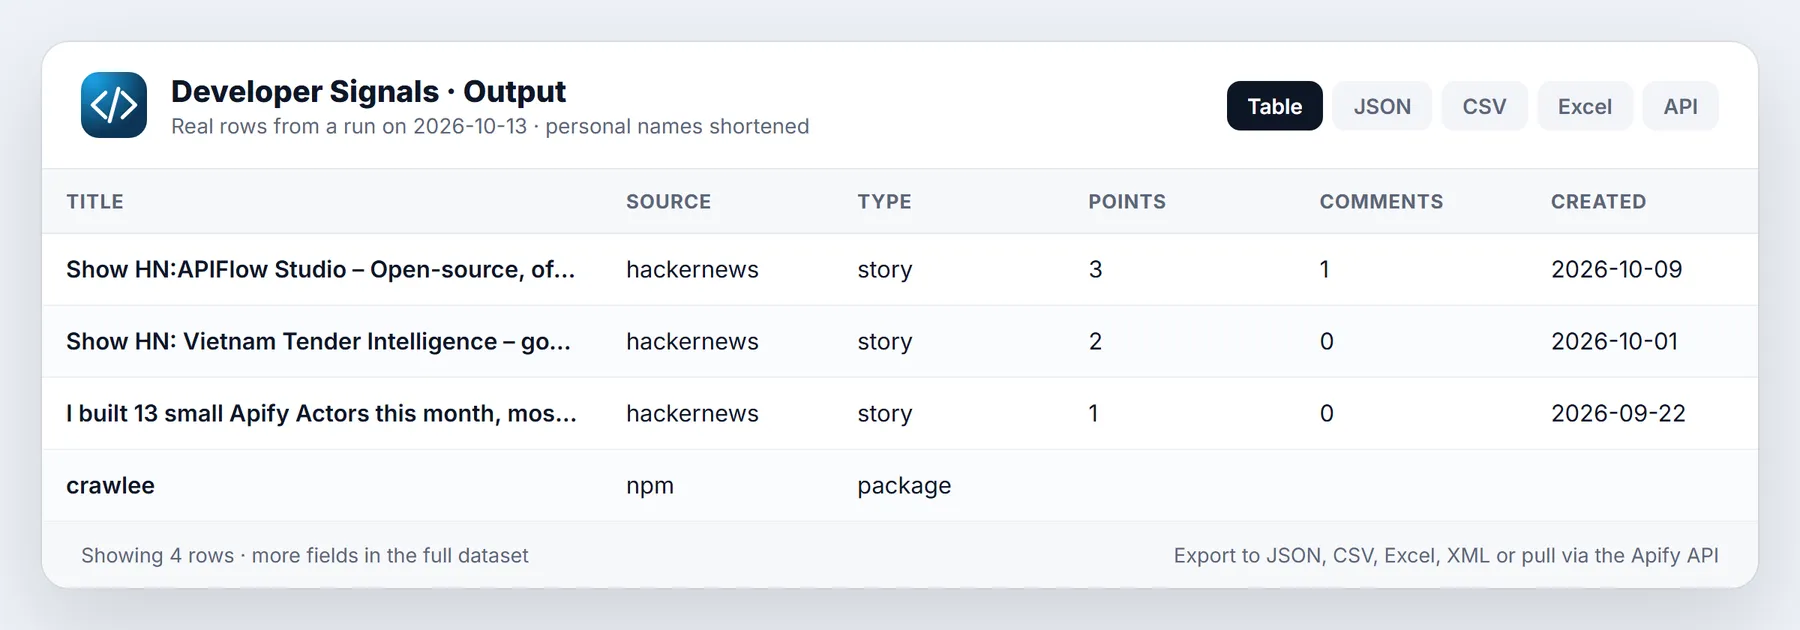
Task: Click the 'Real rows from a run' subtitle
Action: tap(490, 127)
